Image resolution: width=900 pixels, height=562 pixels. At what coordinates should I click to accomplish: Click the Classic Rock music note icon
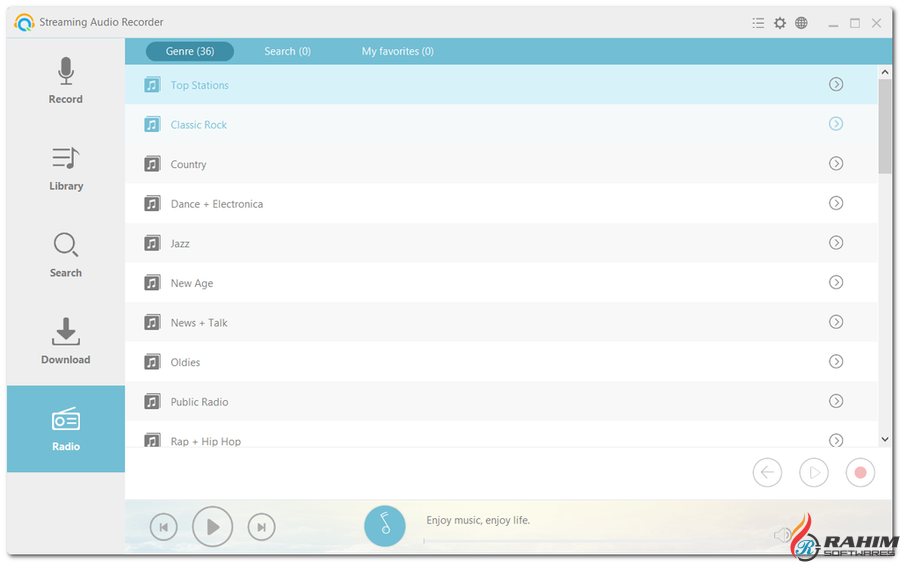click(152, 125)
